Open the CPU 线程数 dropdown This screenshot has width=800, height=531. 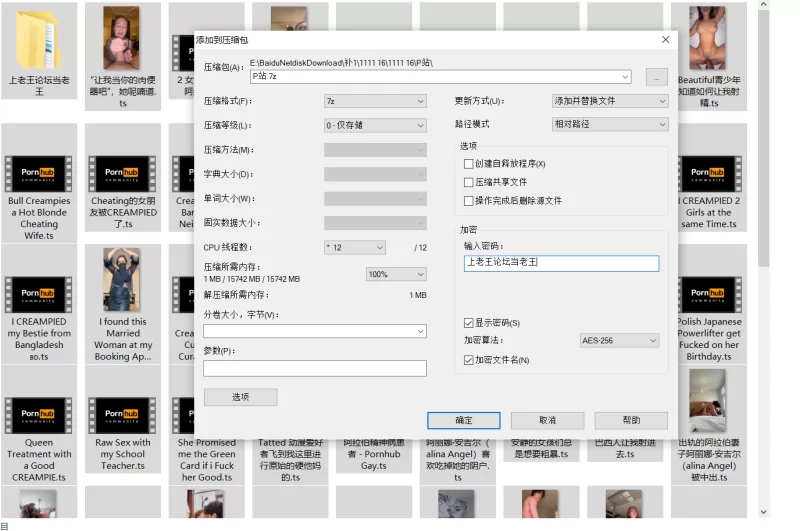point(354,247)
